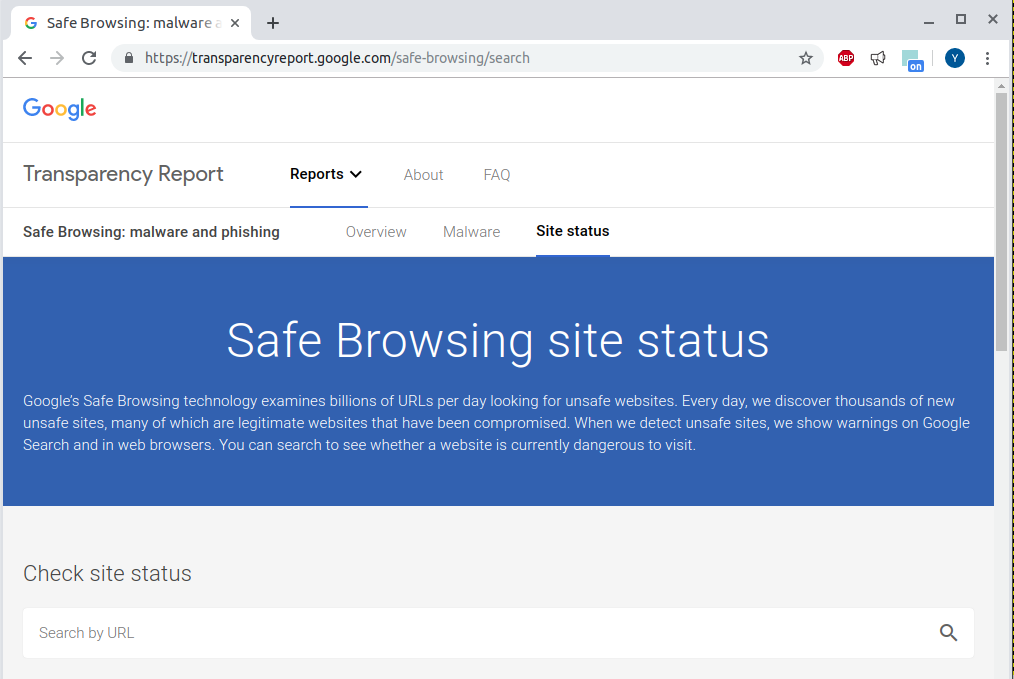Expand the Reports dropdown
1014x679 pixels.
point(327,174)
